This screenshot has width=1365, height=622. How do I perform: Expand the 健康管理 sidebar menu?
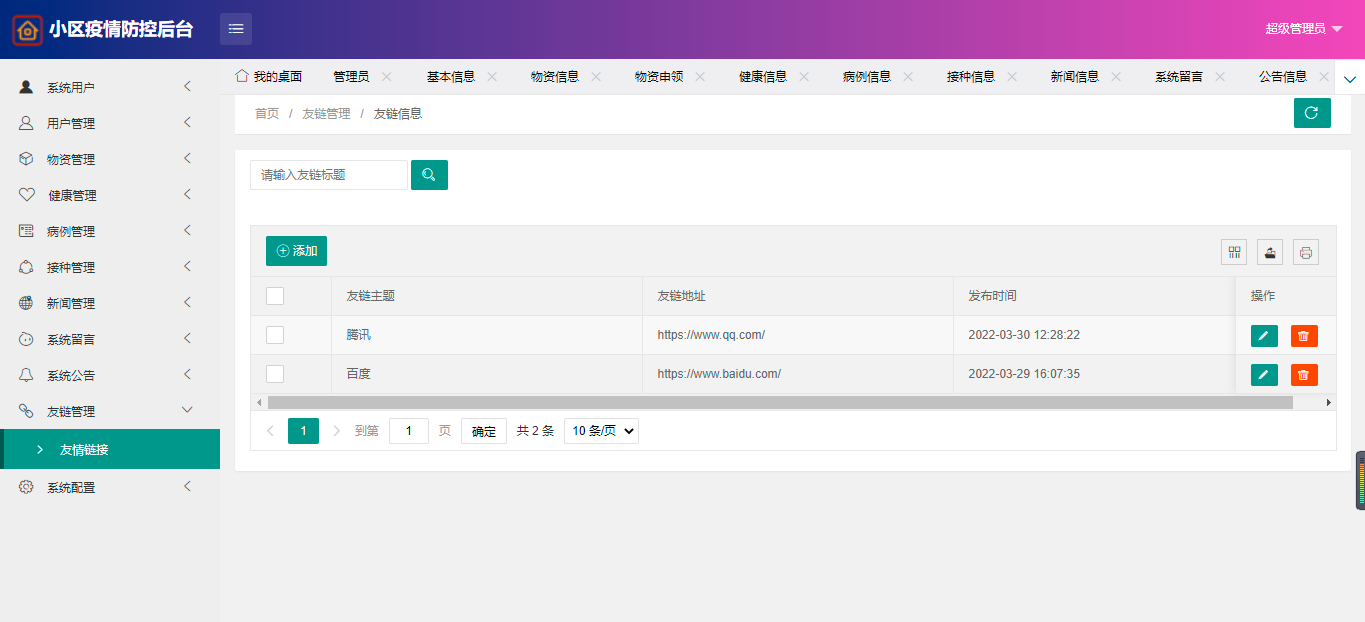(x=110, y=195)
